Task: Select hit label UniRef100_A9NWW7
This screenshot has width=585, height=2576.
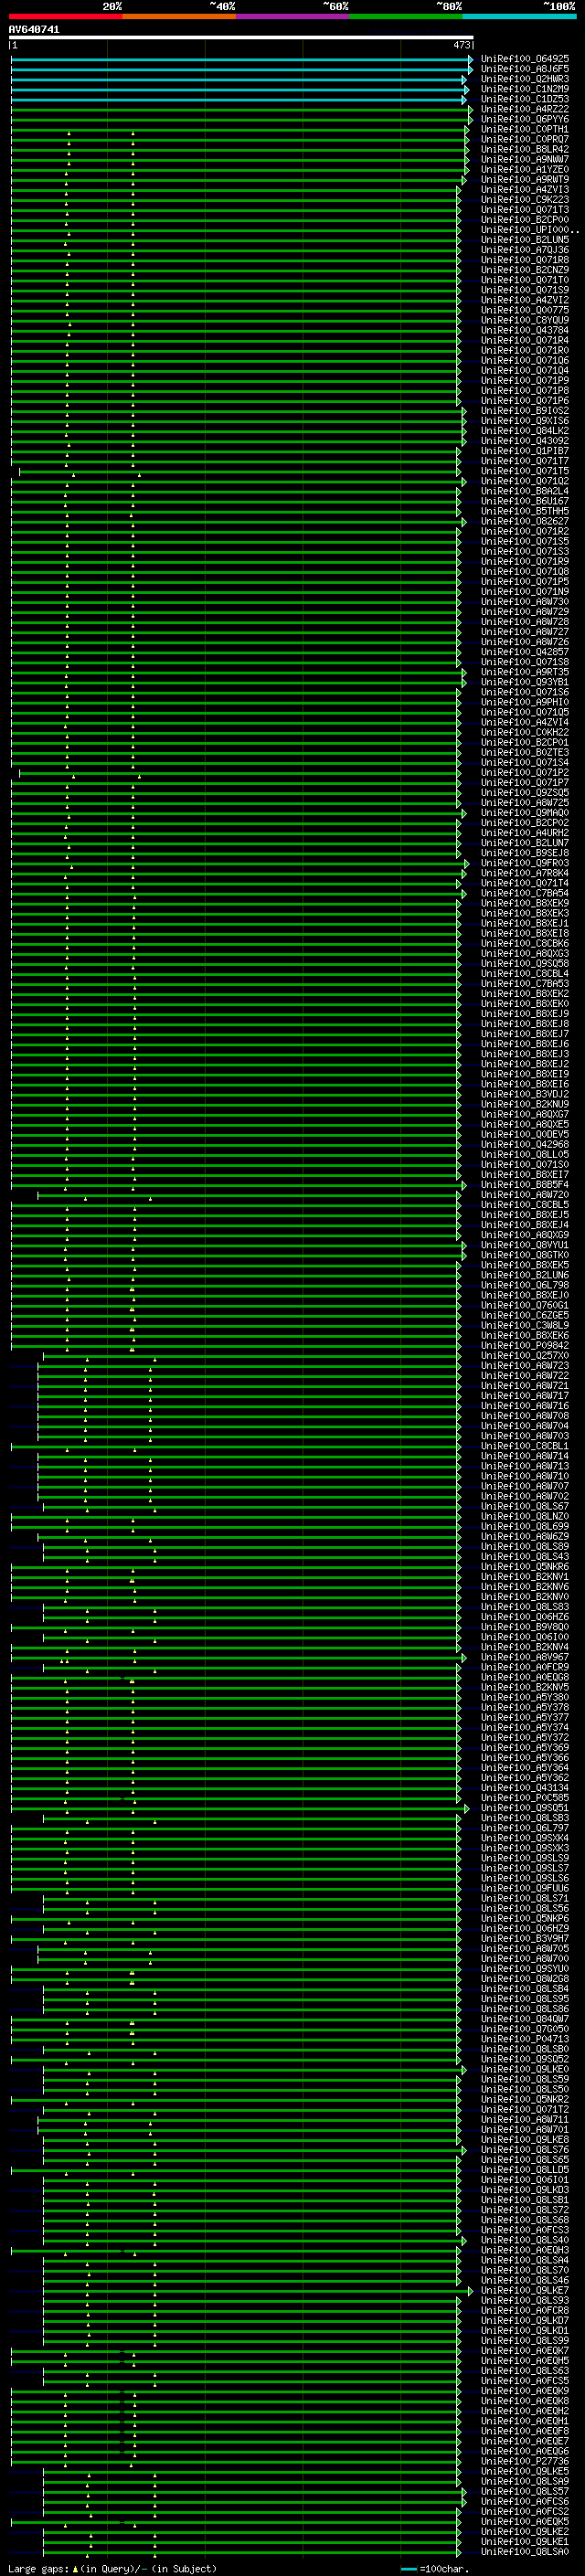Action: click(525, 159)
